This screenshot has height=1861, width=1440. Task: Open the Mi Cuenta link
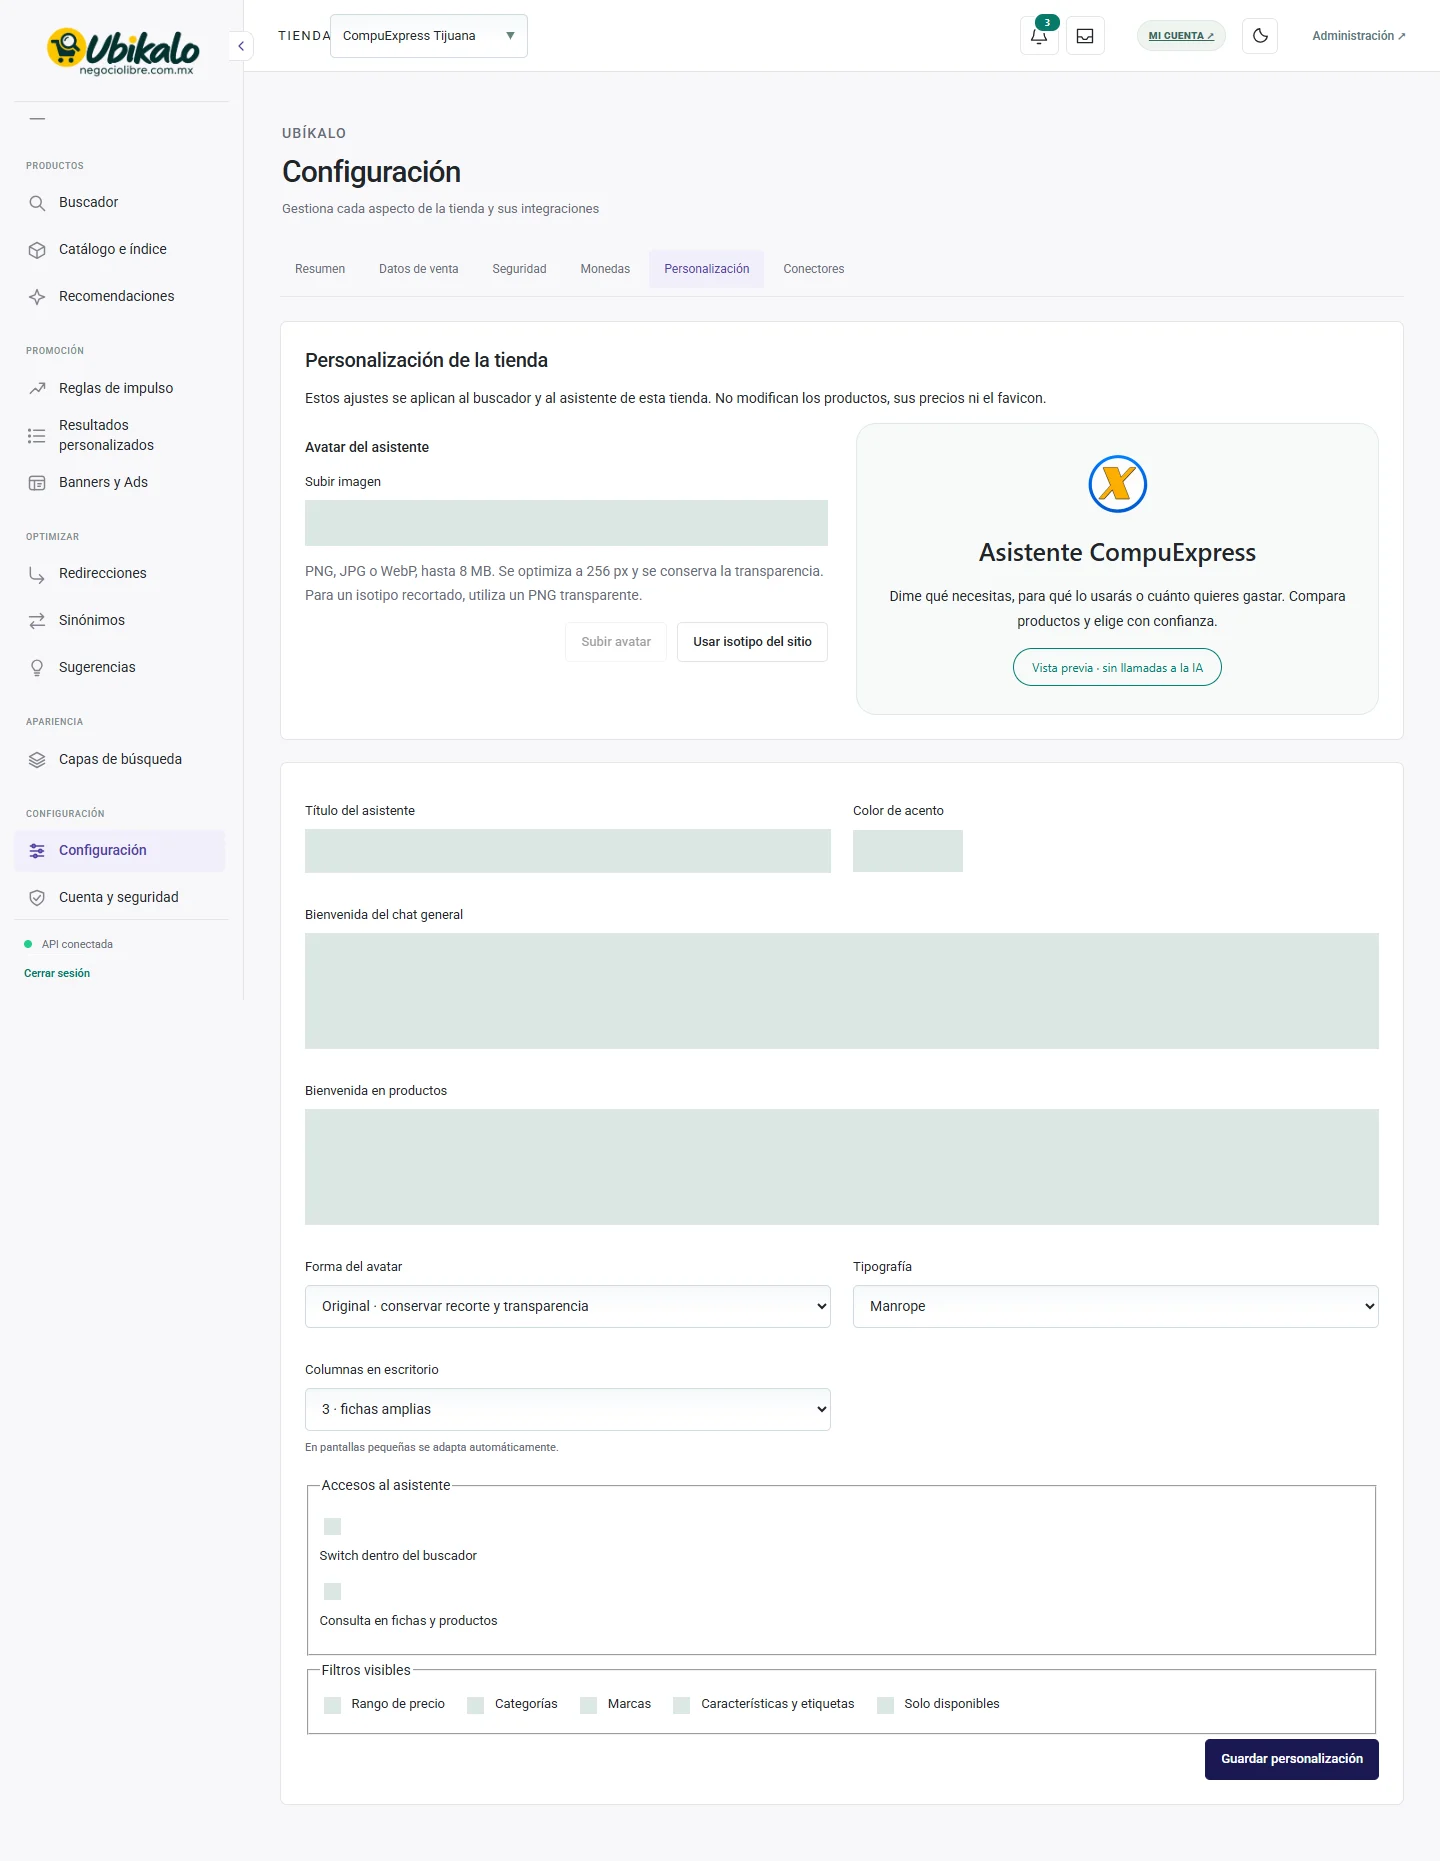pos(1181,36)
